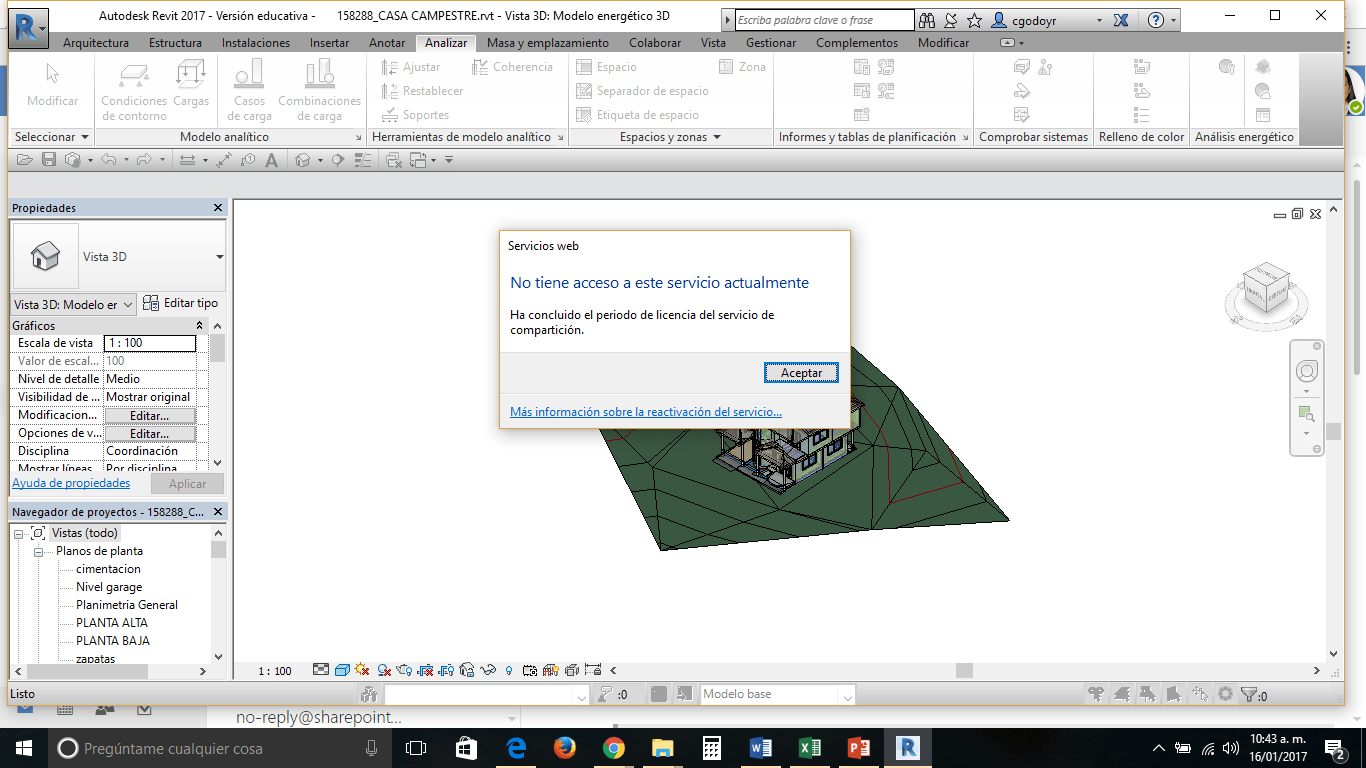The image size is (1366, 768).
Task: Open Autodesk Exchange Apps X icon
Action: (1121, 20)
